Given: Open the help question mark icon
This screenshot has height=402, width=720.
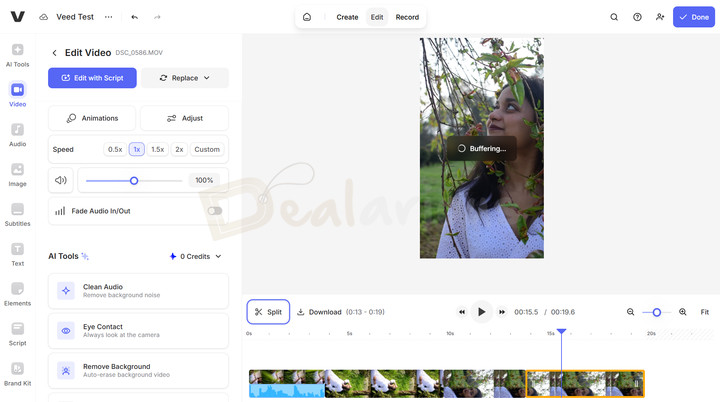Looking at the screenshot, I should coord(637,17).
